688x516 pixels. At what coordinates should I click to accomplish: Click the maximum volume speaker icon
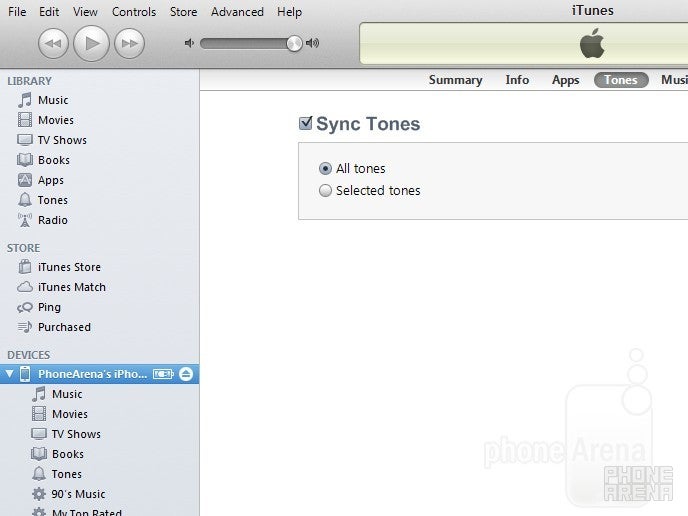coord(312,43)
